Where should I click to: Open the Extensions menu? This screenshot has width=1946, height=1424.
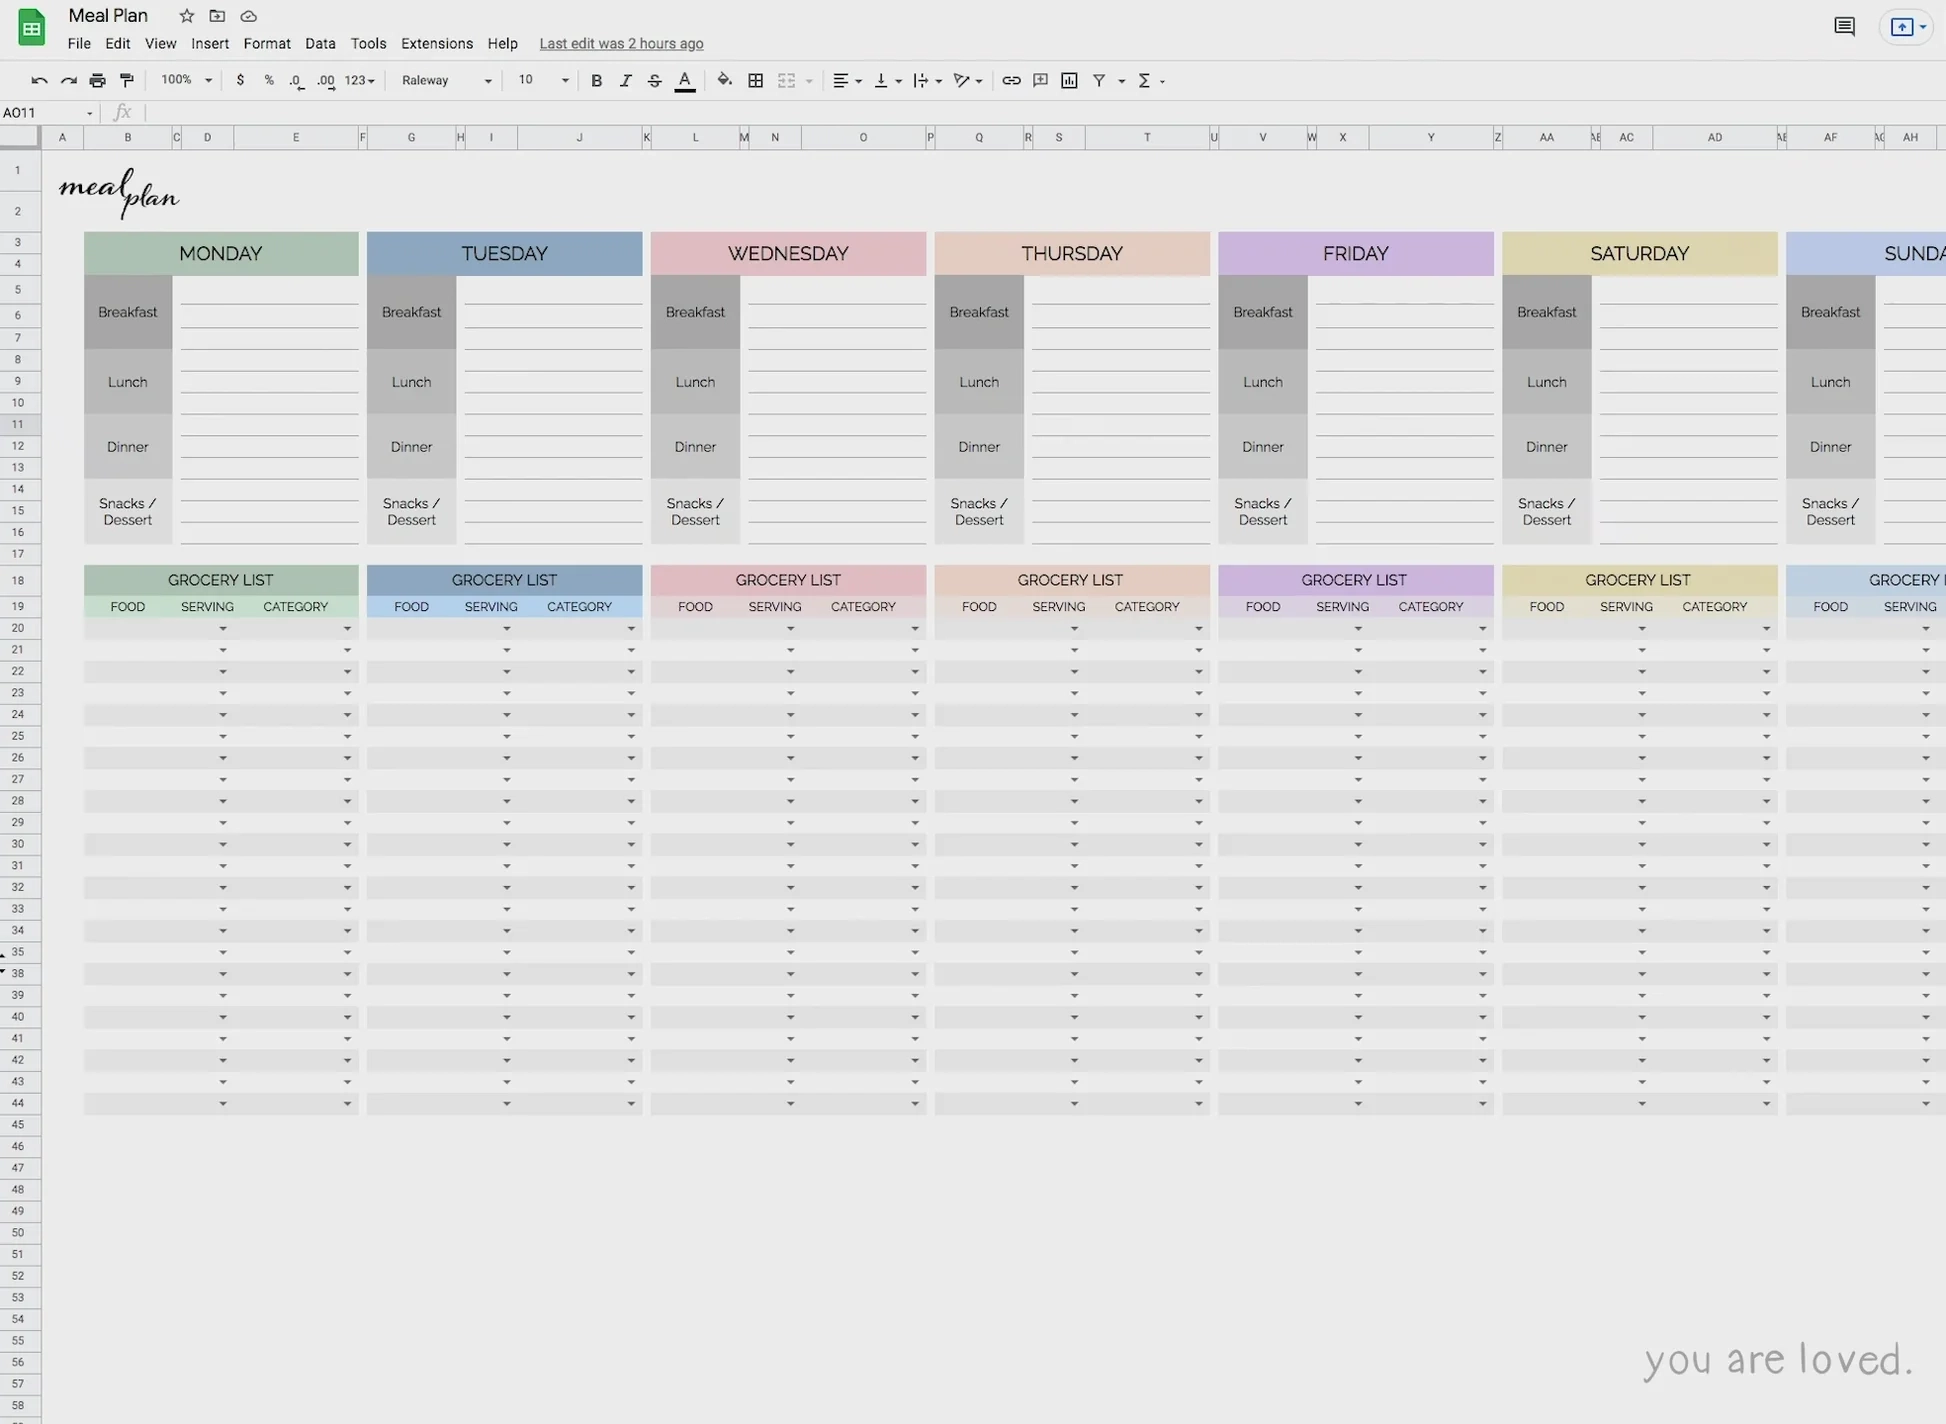(x=436, y=43)
